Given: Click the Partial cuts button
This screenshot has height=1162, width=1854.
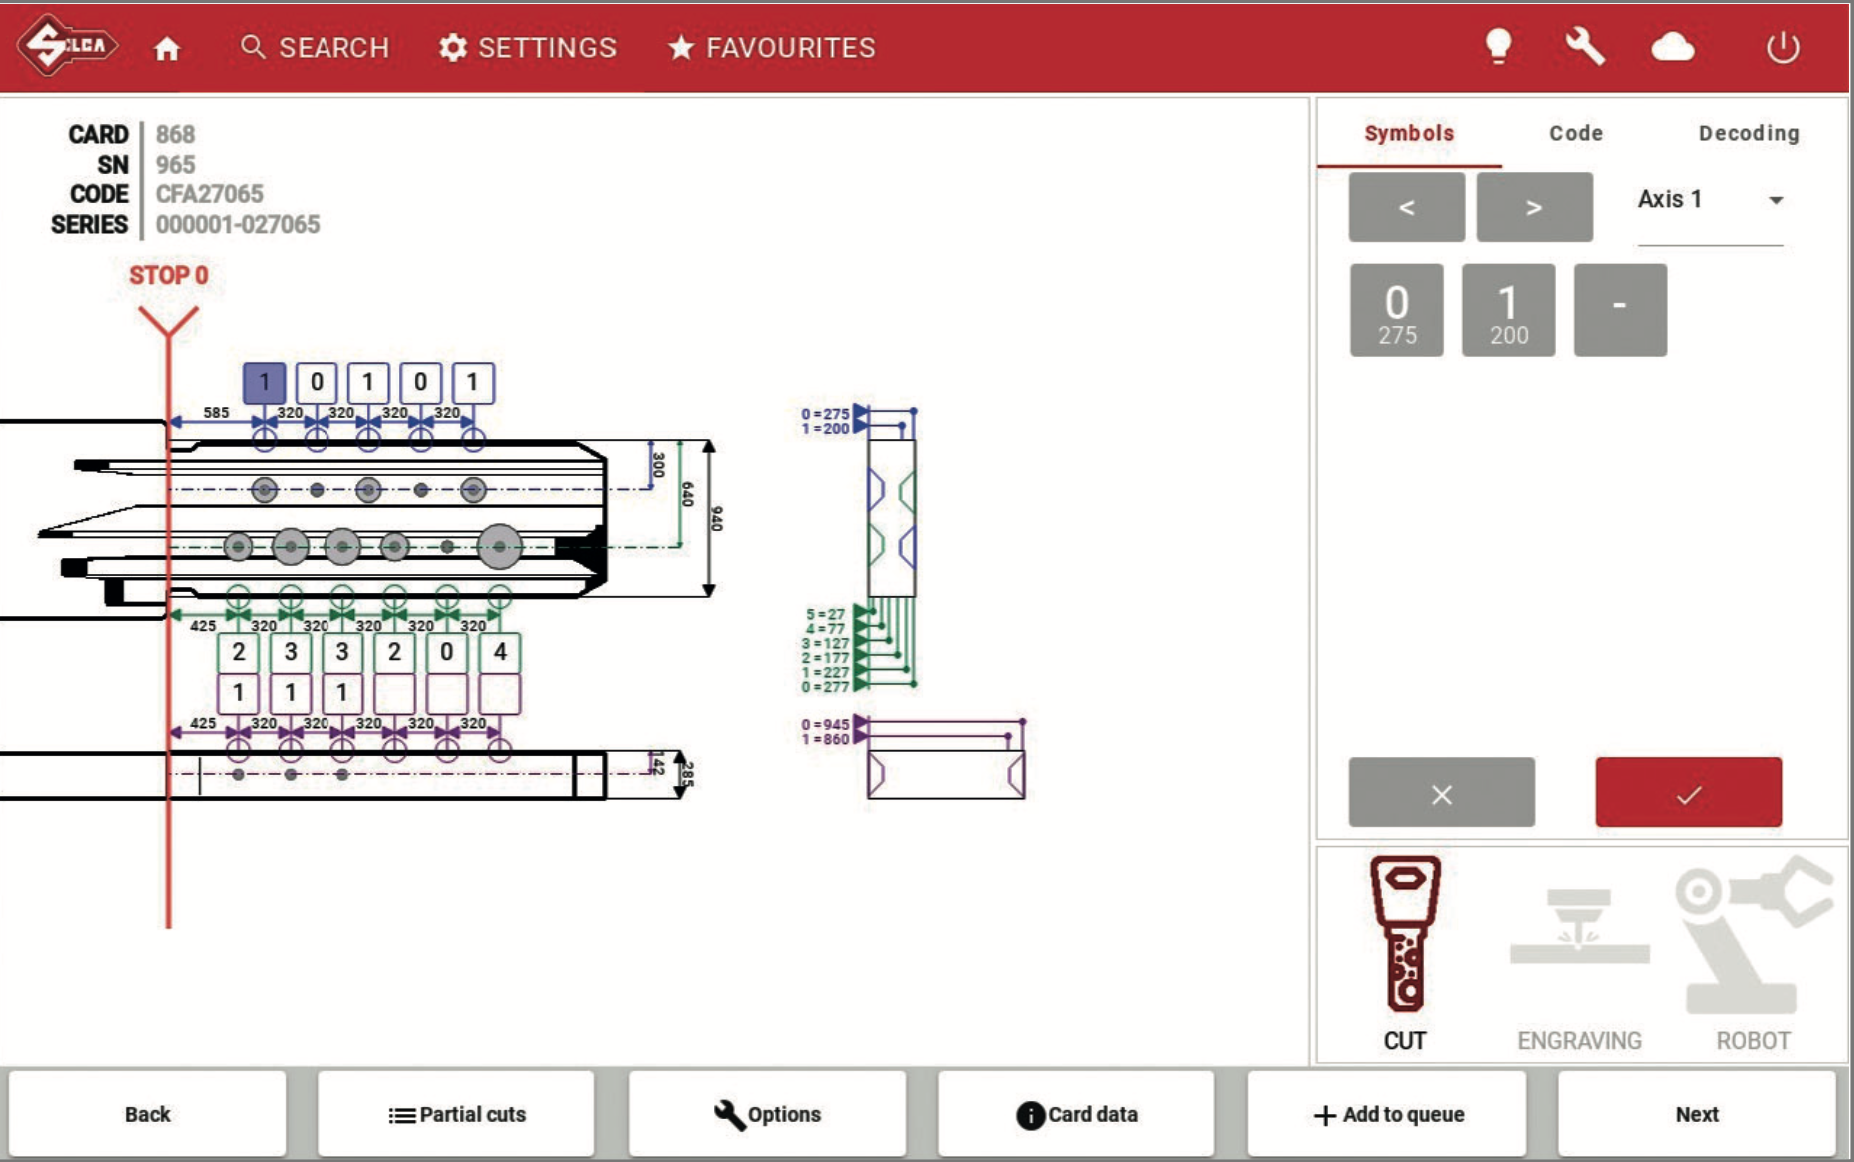Looking at the screenshot, I should (x=457, y=1114).
